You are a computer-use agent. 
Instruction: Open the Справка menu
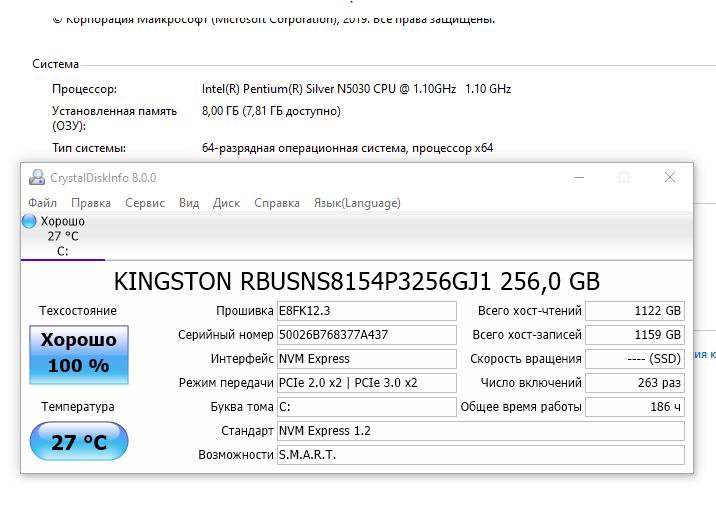277,203
